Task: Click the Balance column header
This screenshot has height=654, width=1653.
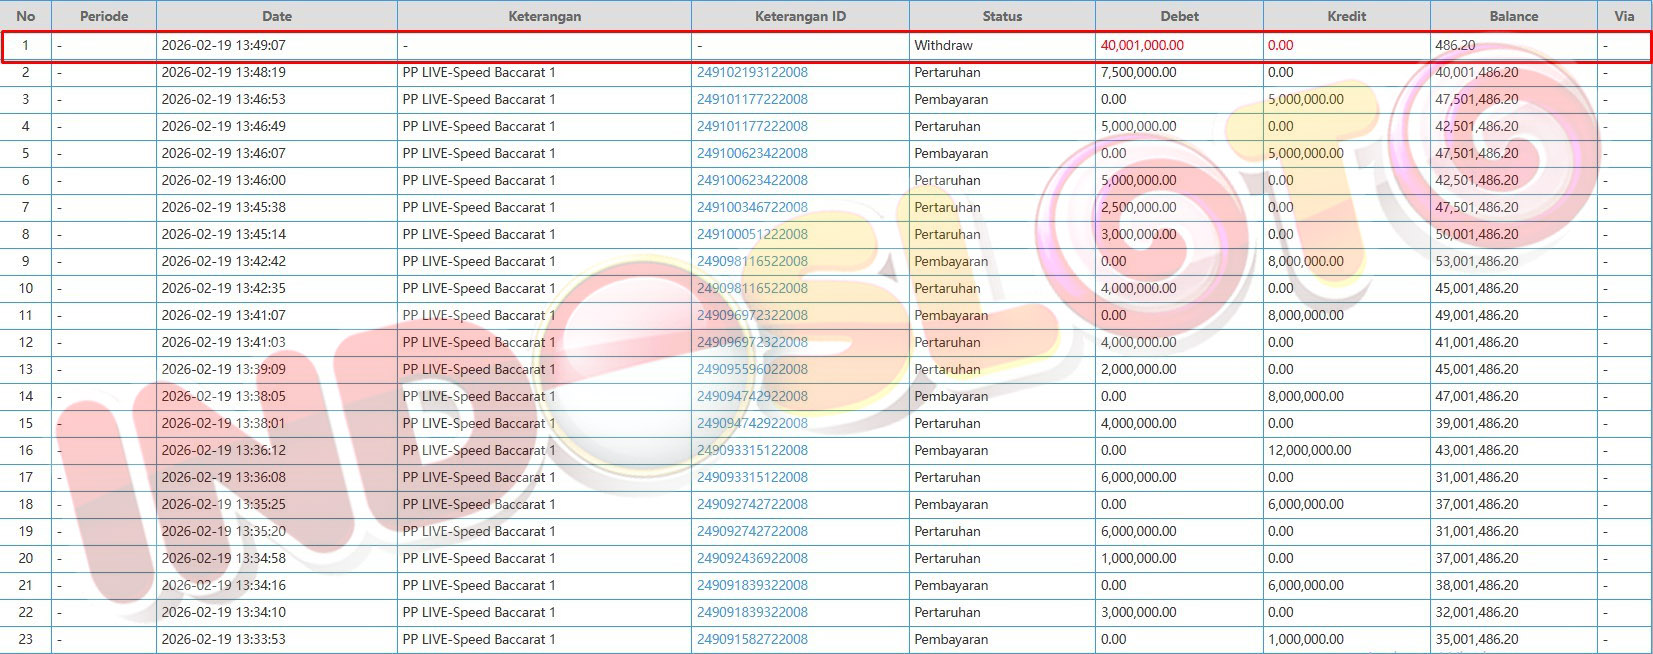Action: coord(1513,16)
